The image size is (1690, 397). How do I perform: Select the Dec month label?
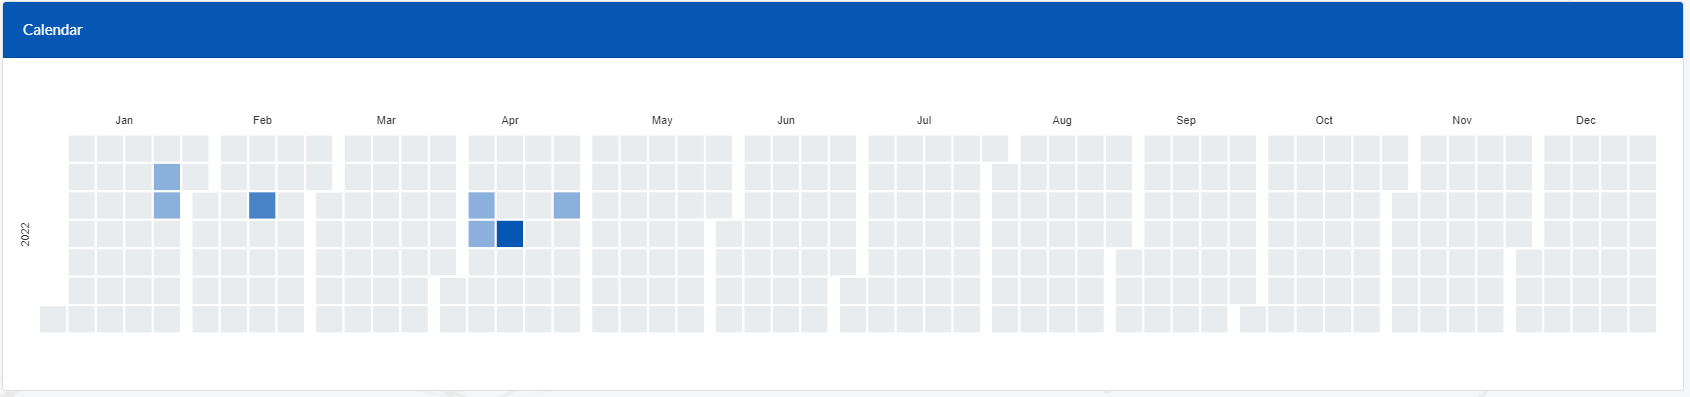click(x=1586, y=120)
